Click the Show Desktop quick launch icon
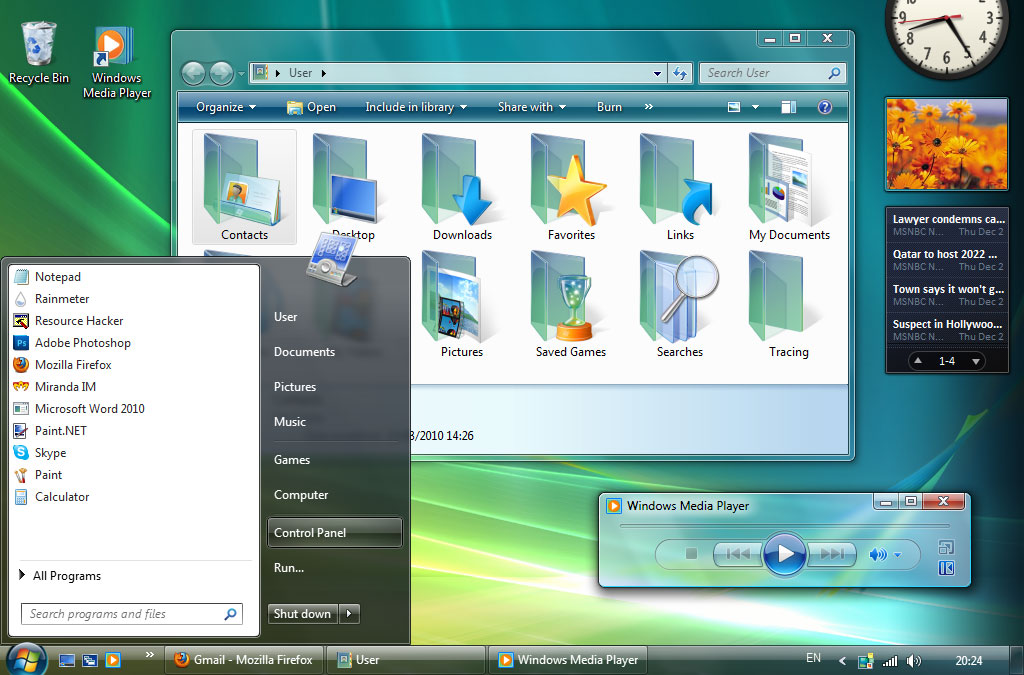Viewport: 1024px width, 675px height. tap(67, 660)
